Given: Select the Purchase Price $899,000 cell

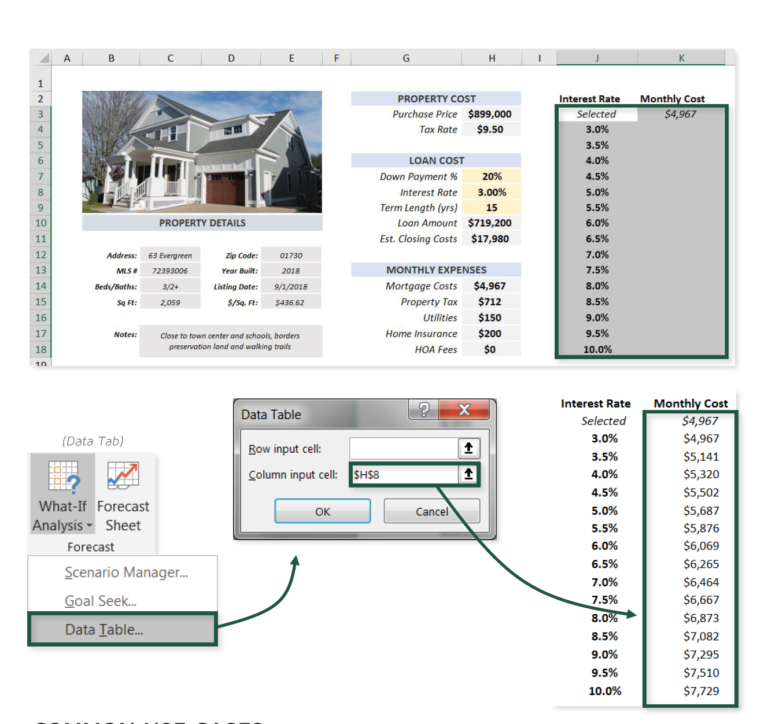Looking at the screenshot, I should [490, 114].
